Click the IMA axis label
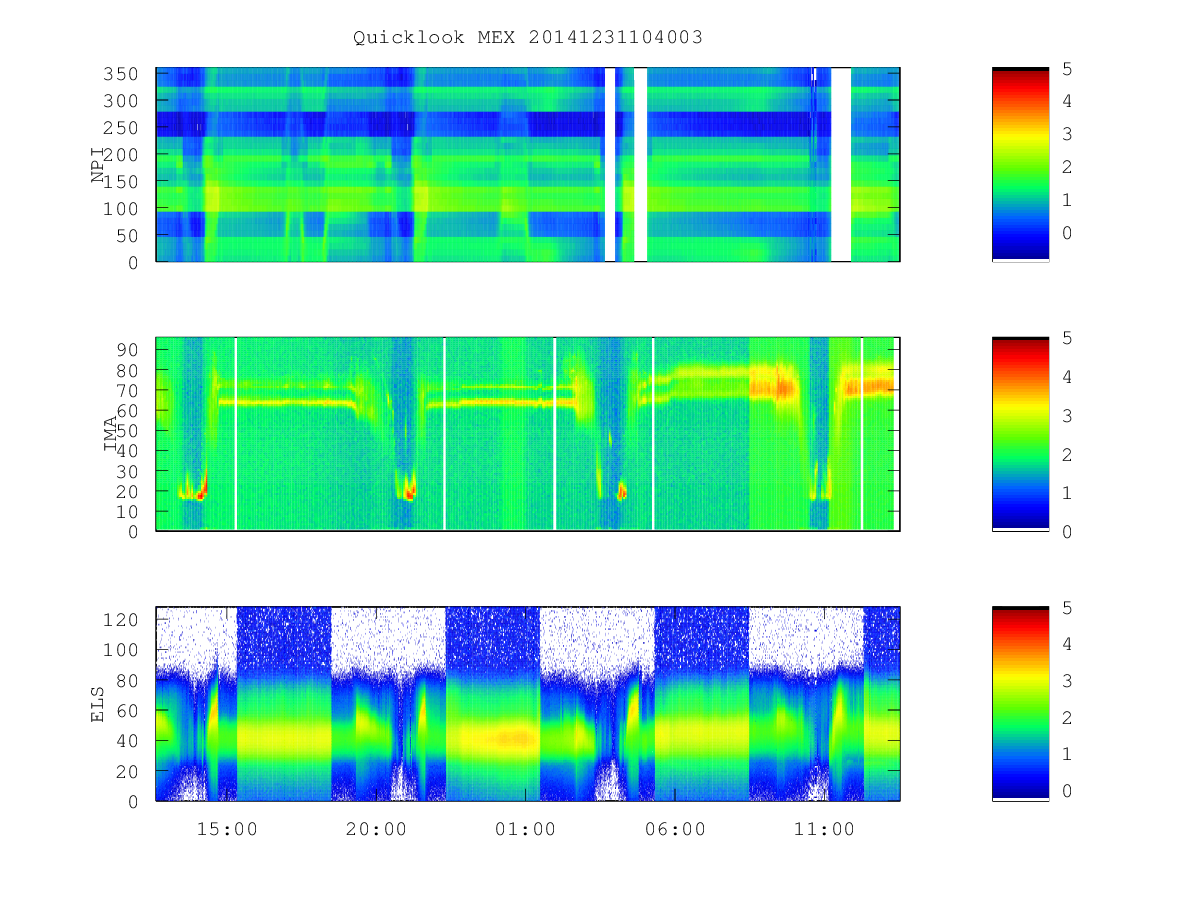 coord(111,434)
